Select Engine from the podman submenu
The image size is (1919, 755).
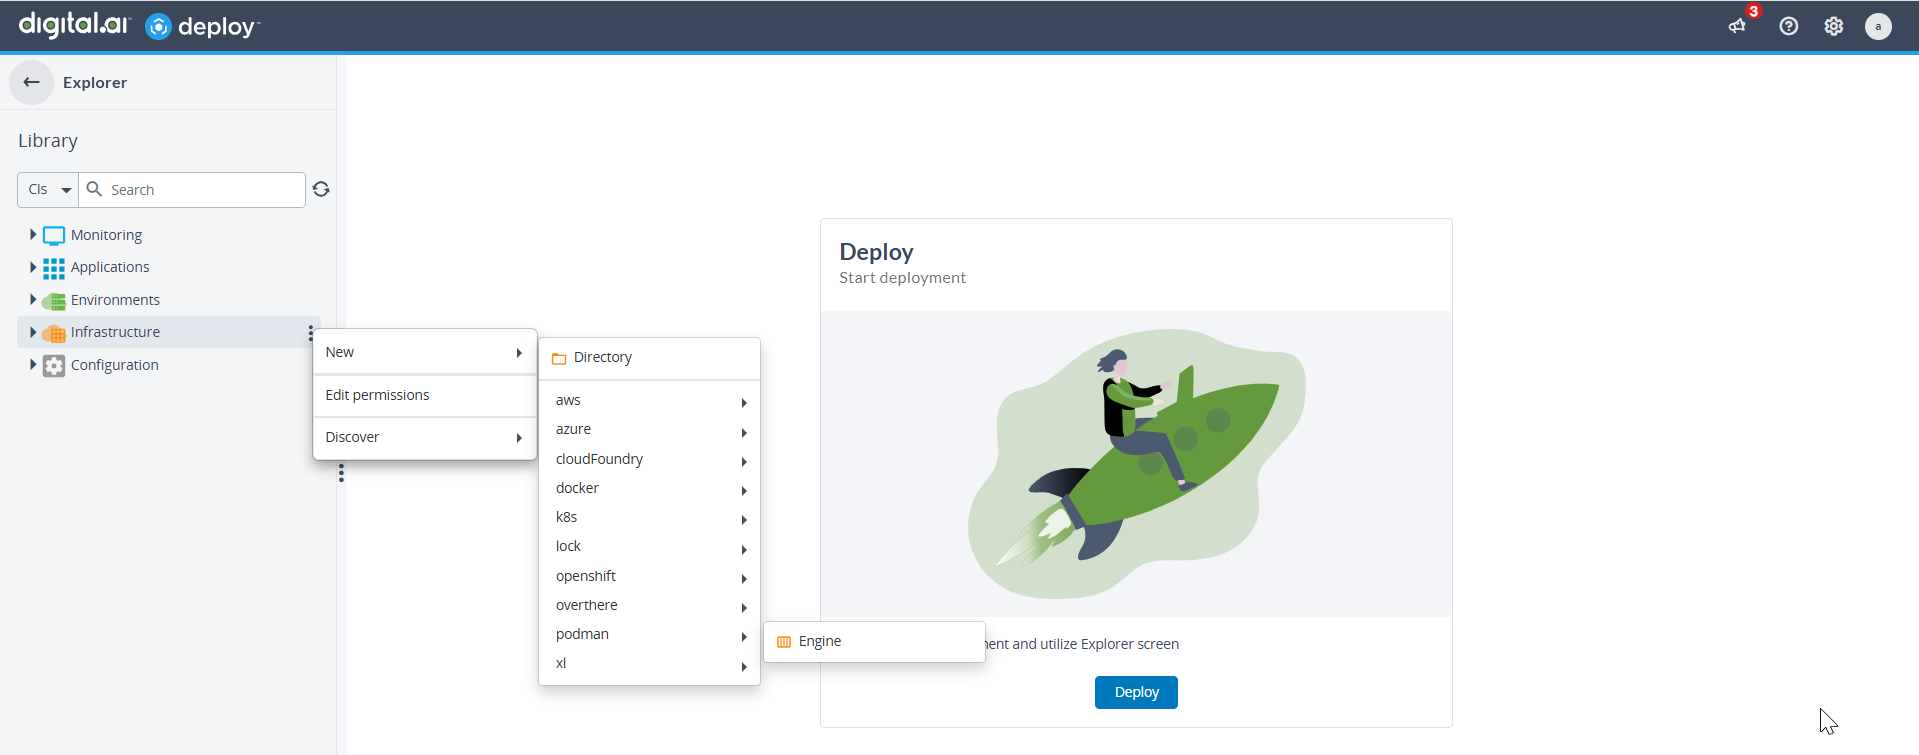874,642
